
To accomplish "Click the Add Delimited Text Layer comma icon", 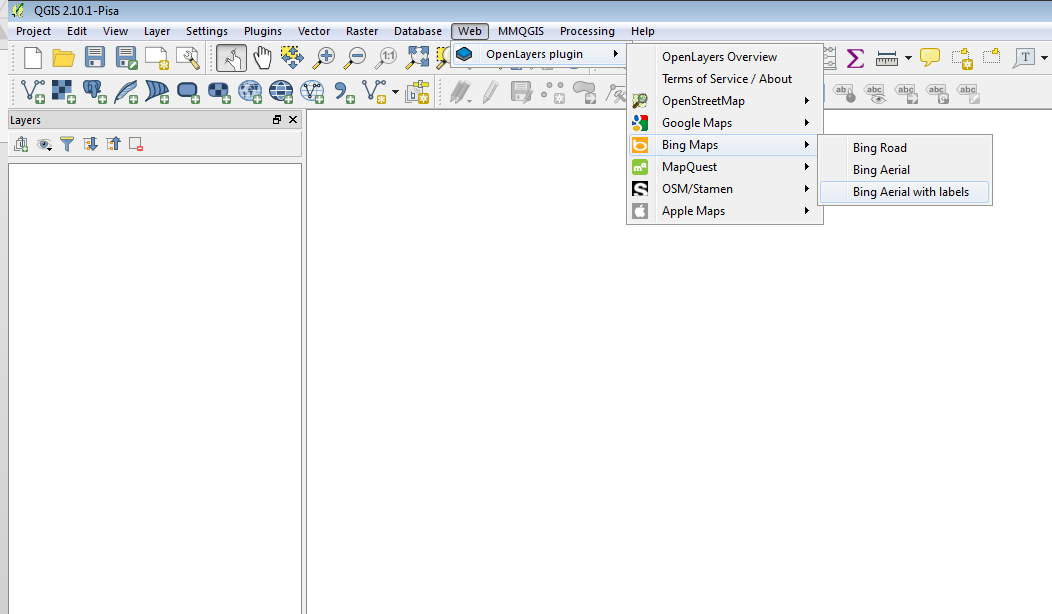I will [x=344, y=91].
